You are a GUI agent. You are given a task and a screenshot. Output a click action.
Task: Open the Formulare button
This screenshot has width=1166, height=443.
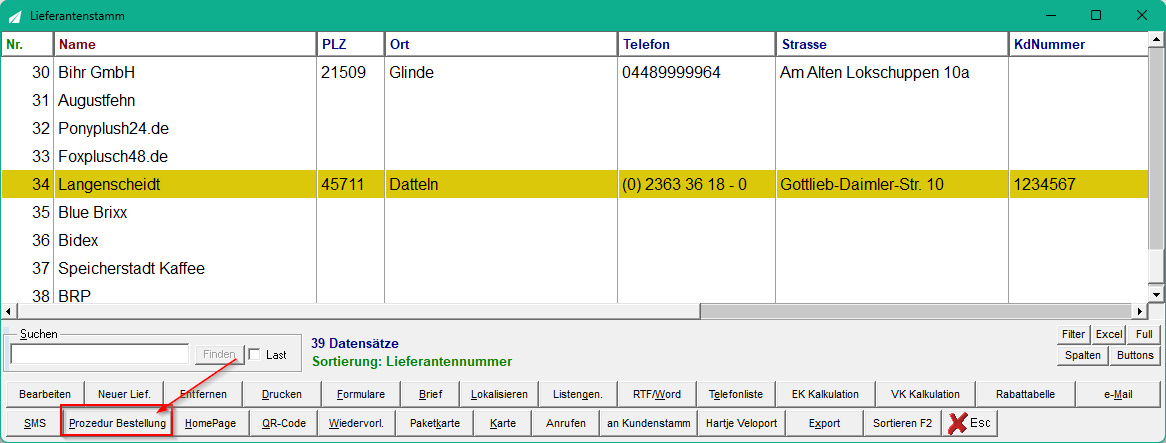click(361, 394)
